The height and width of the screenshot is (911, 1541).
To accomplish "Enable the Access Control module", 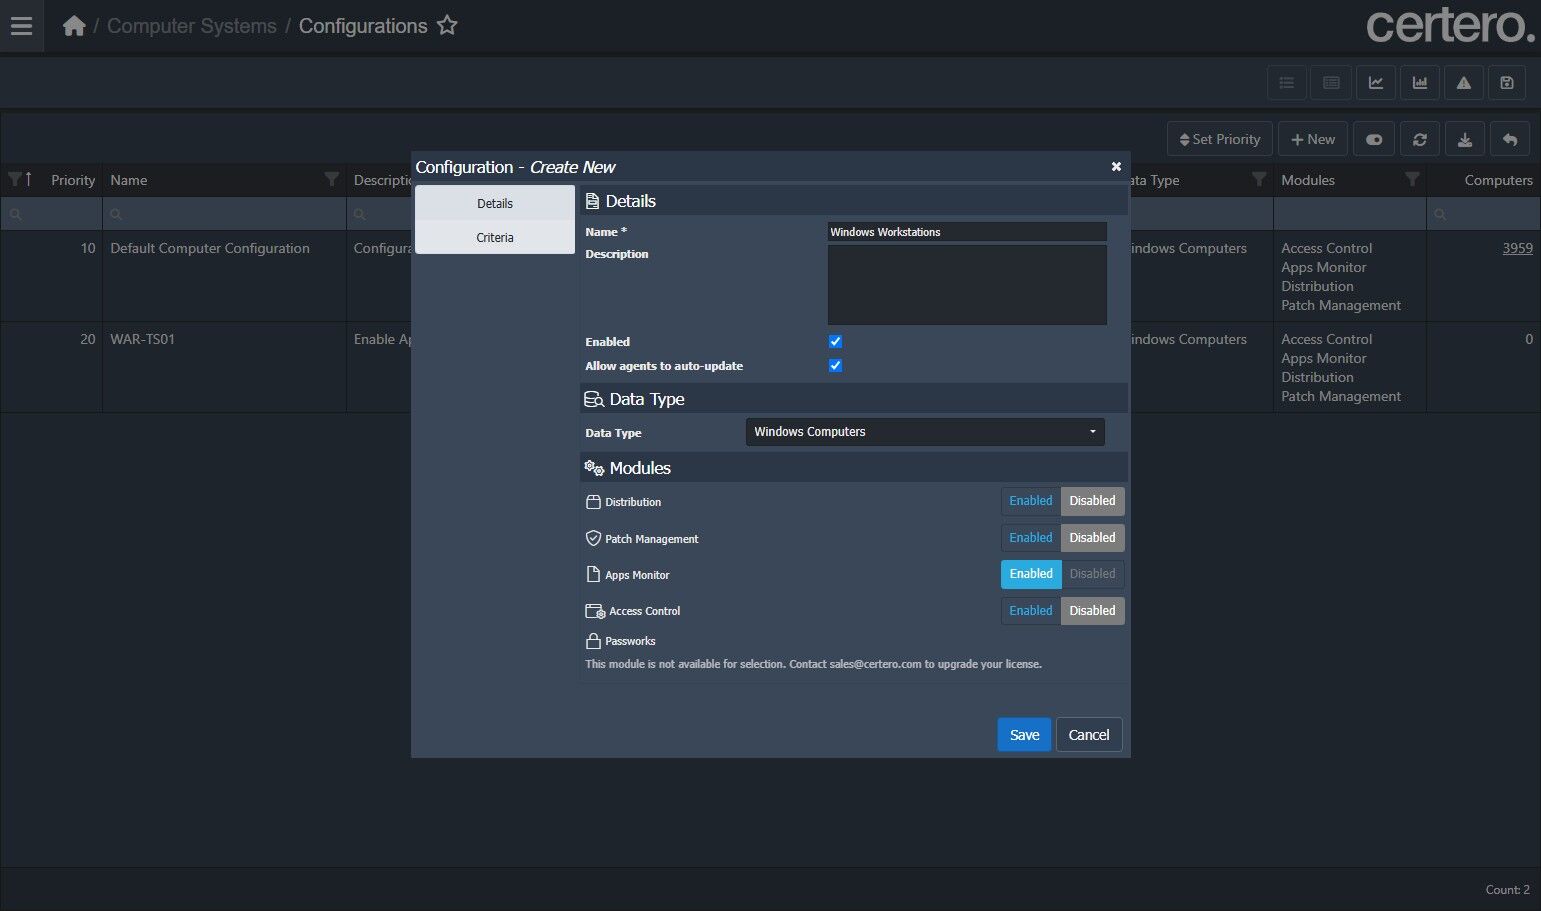I will pos(1031,611).
